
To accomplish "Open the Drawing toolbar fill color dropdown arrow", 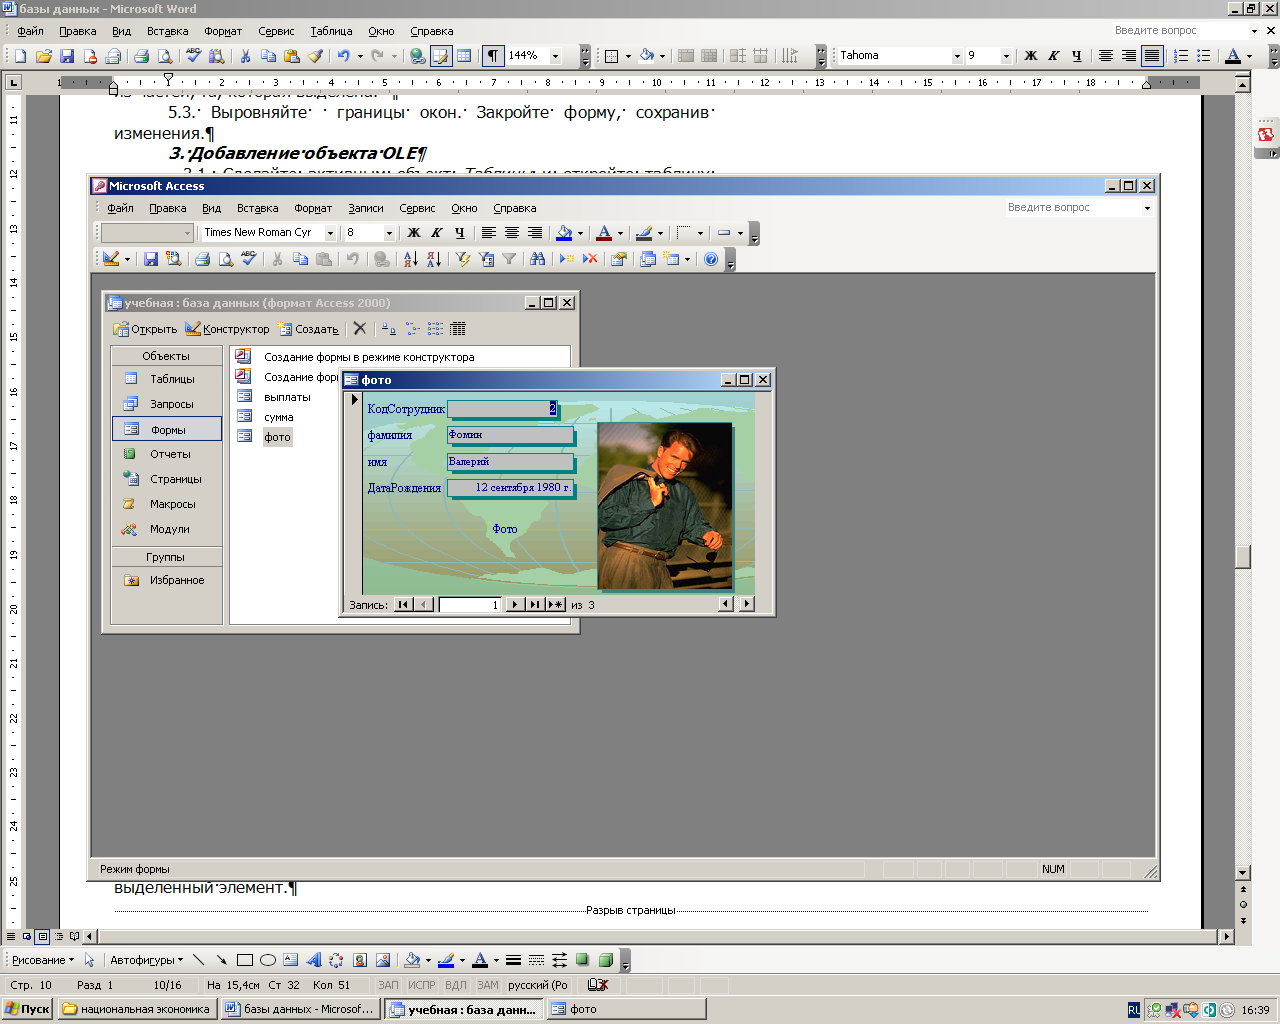I will (428, 960).
